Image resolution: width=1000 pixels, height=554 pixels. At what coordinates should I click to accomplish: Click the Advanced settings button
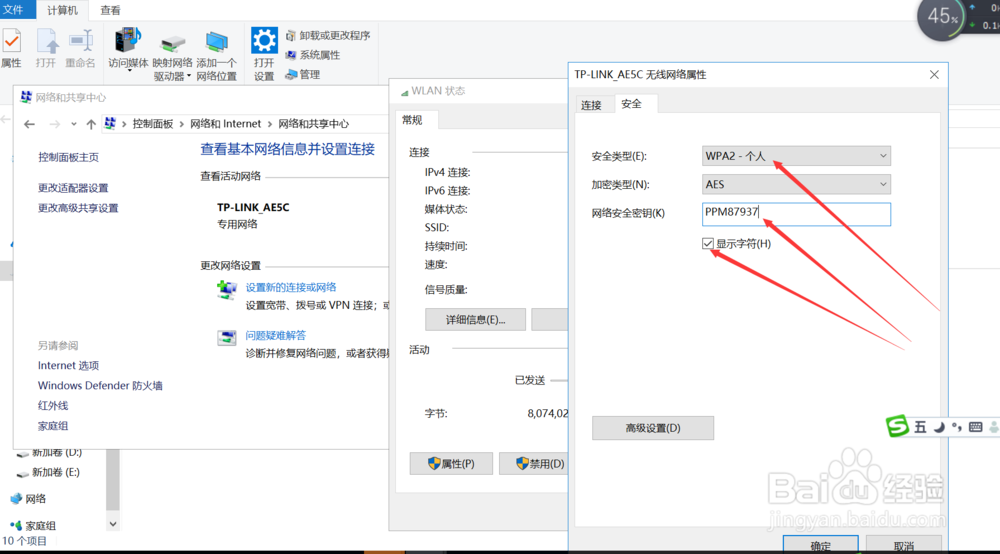point(652,428)
